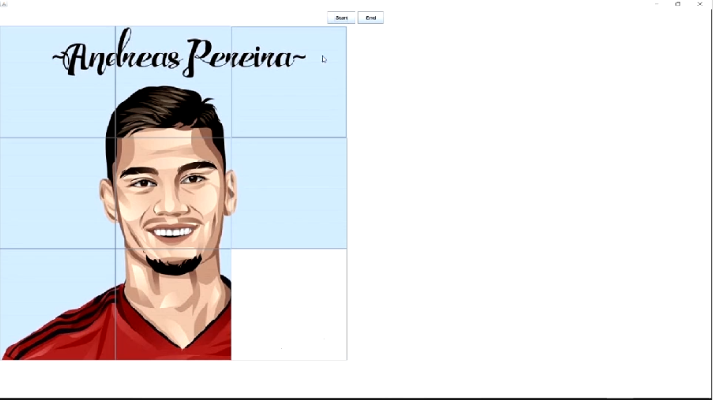Click the End button

click(x=371, y=18)
